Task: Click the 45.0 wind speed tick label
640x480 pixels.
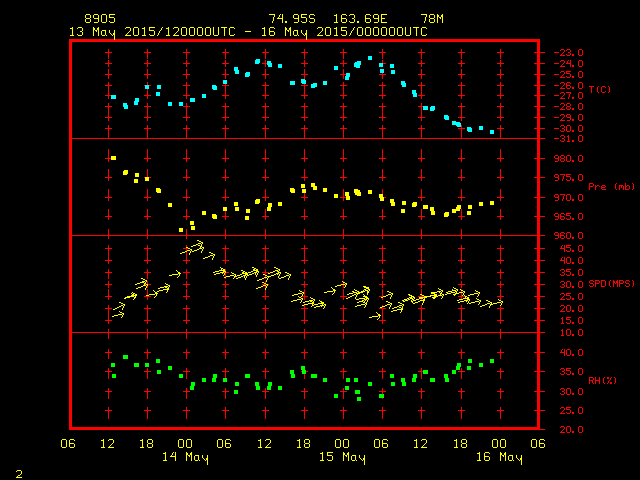Action: 571,249
